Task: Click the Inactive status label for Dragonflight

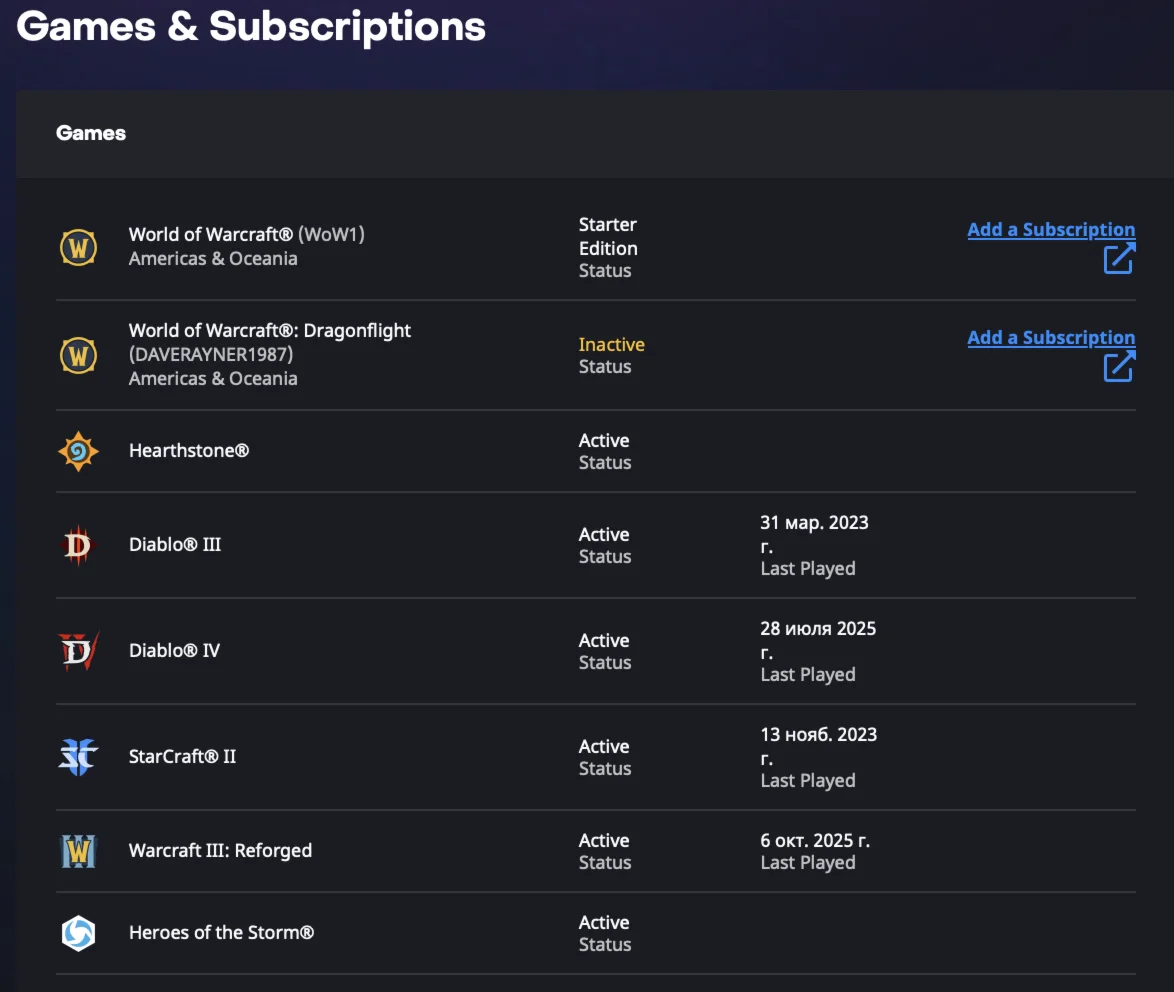Action: (x=611, y=345)
